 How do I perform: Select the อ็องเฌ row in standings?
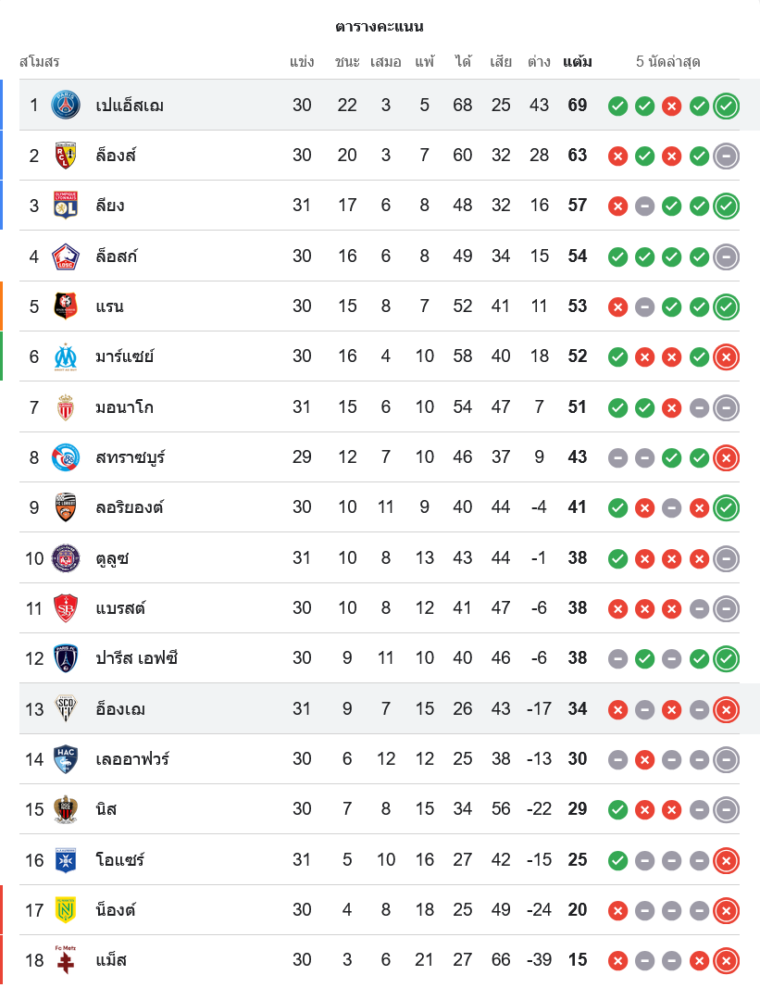click(x=300, y=709)
